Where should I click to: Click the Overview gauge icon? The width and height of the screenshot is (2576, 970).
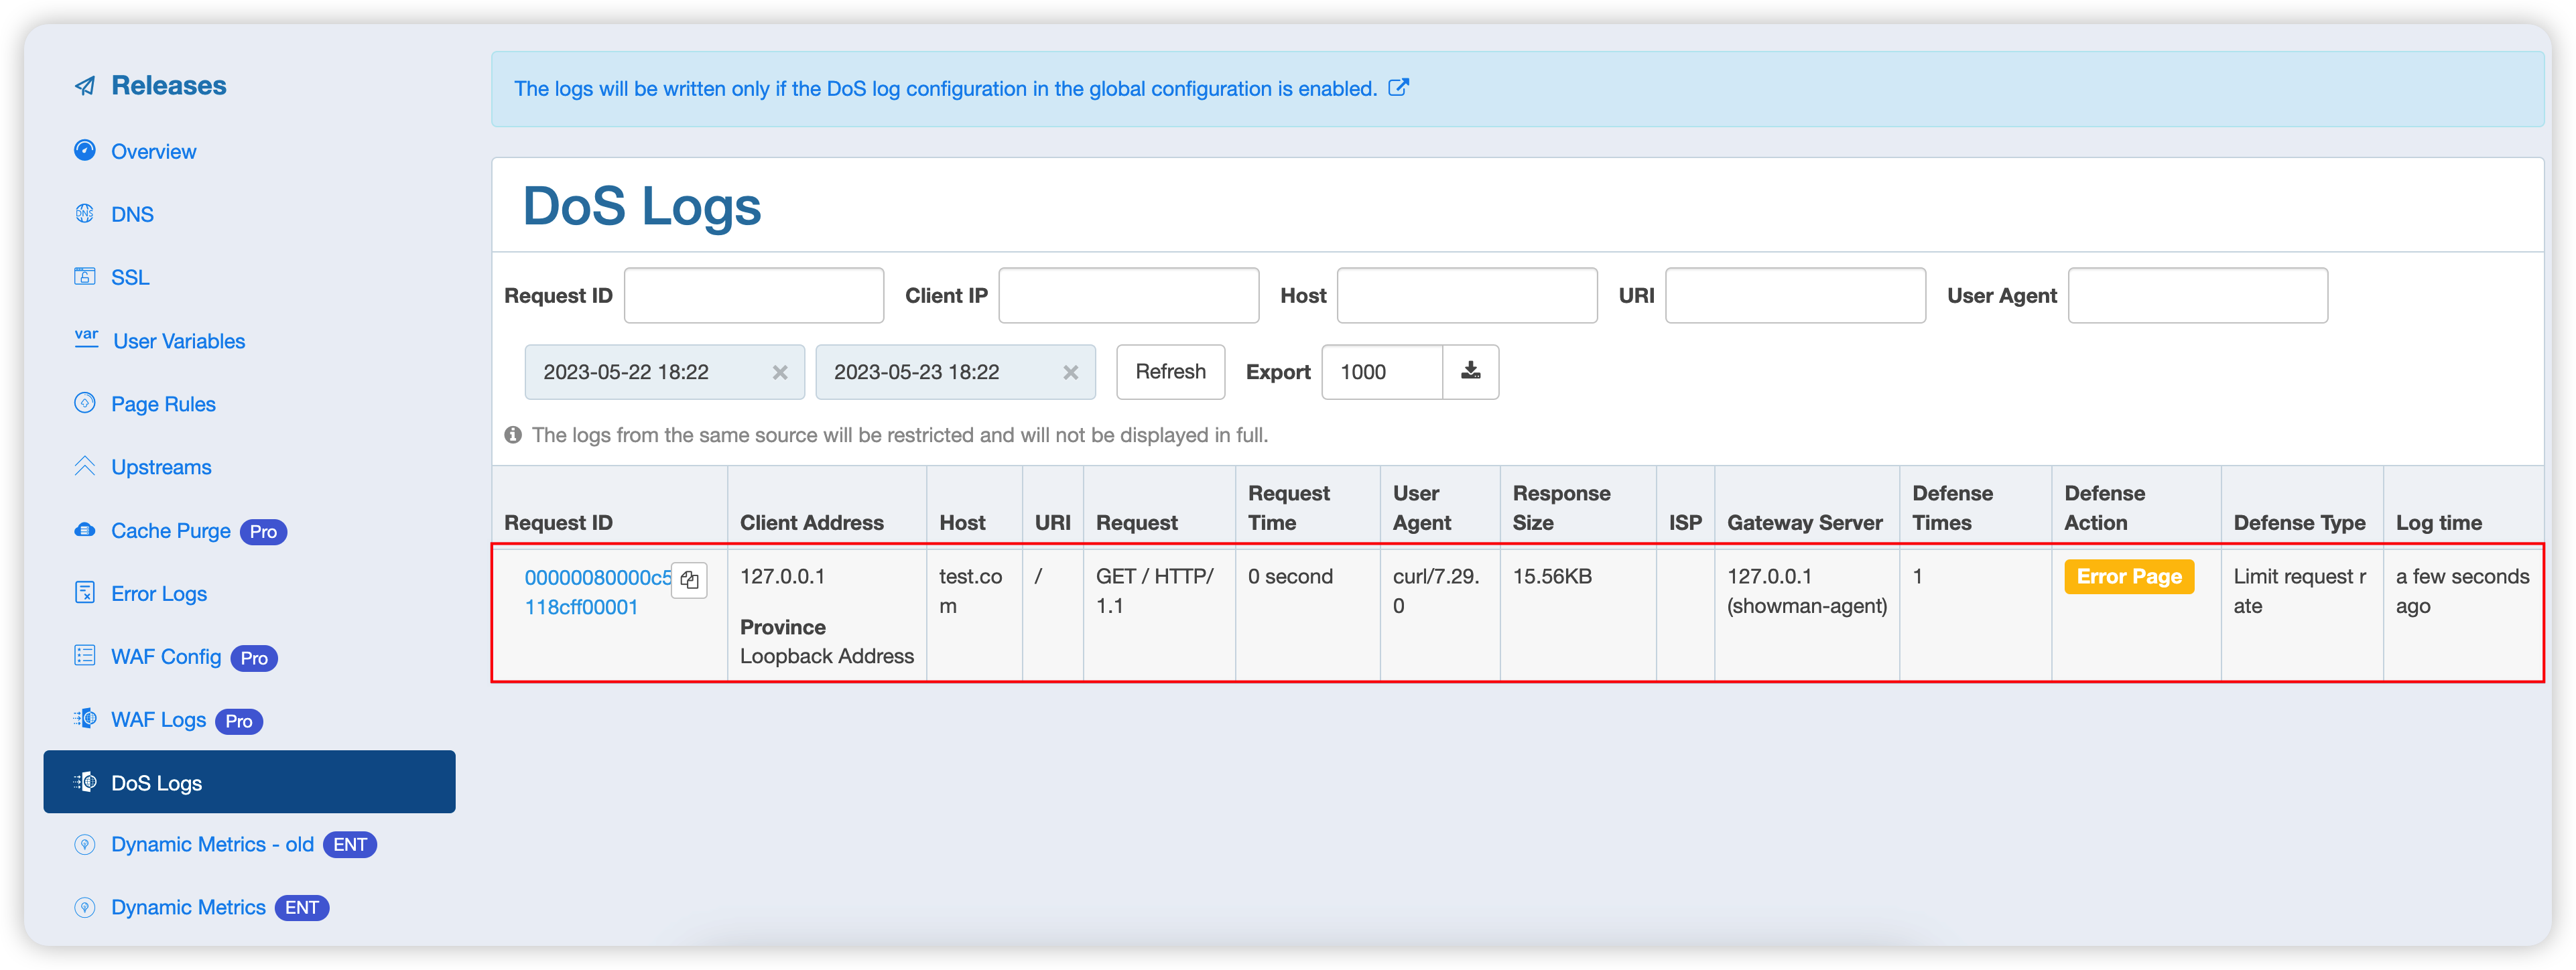click(85, 151)
